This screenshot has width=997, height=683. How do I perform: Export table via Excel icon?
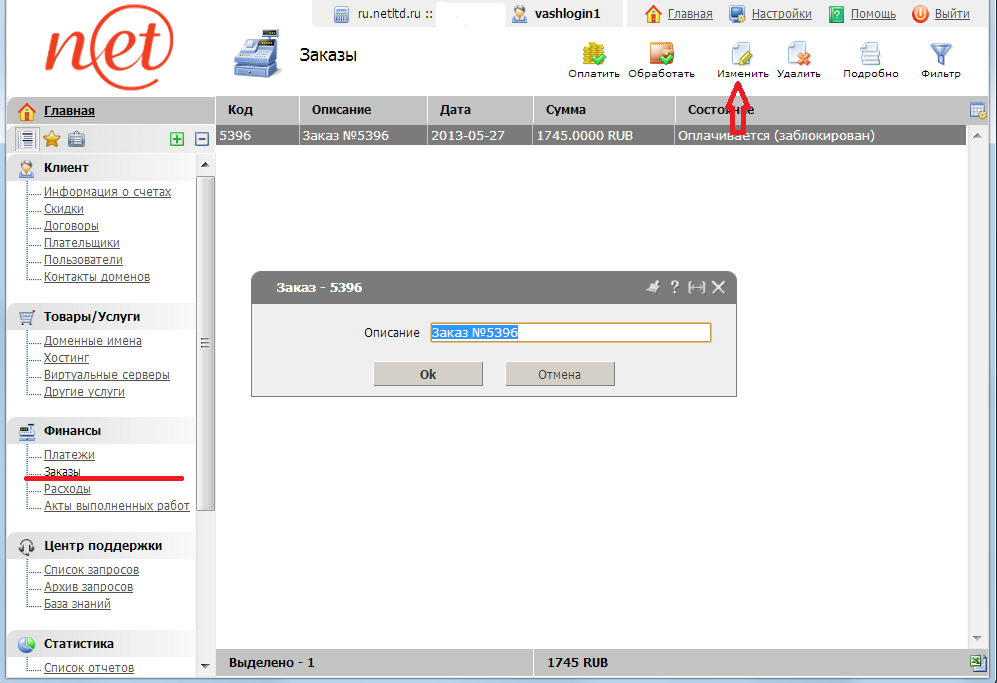tap(978, 662)
